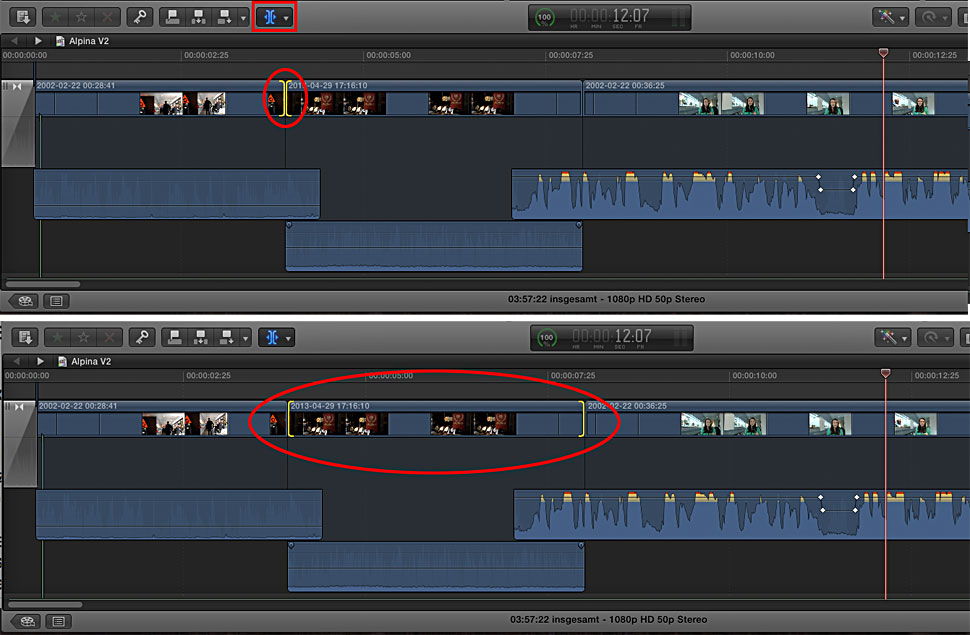Click the Insert clip icon in upper toolbar
The width and height of the screenshot is (970, 635).
click(198, 17)
